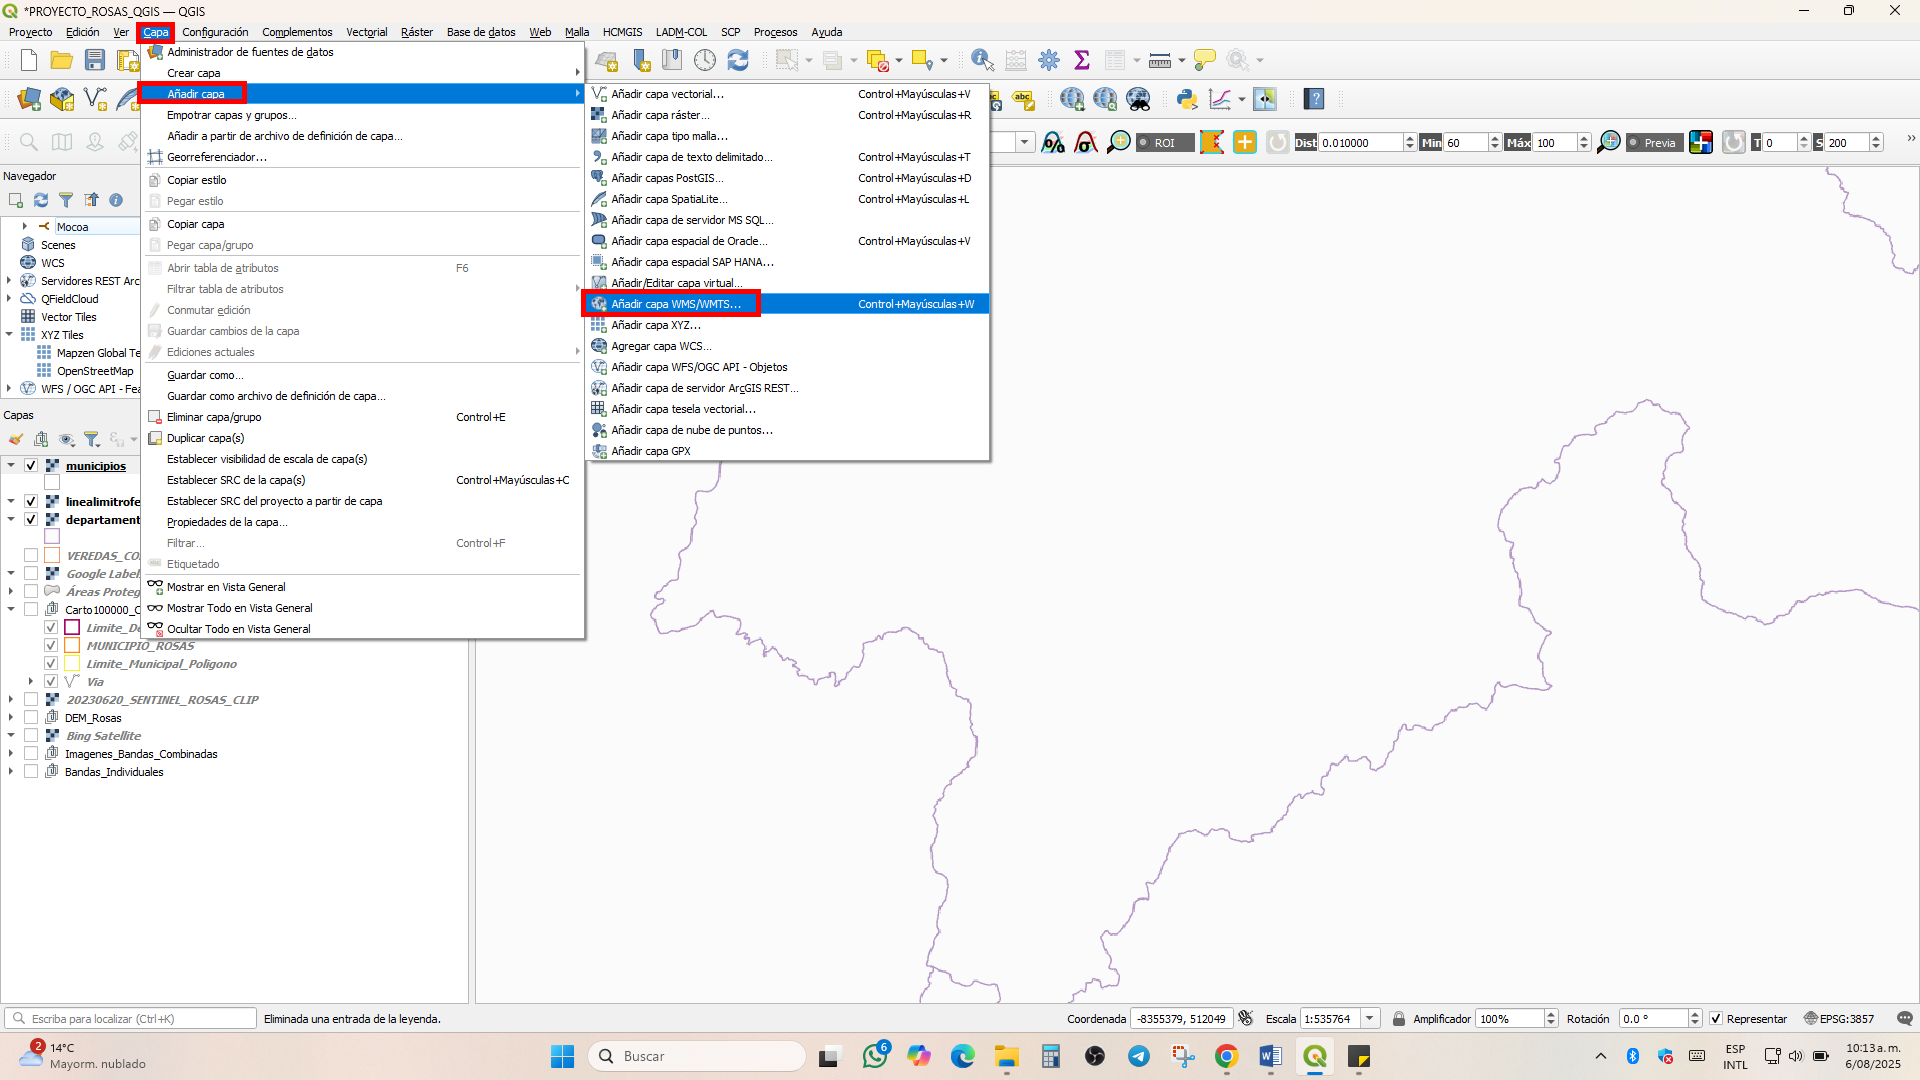Enable the DEM_Rosas layer checkbox
This screenshot has width=1920, height=1080.
click(31, 718)
